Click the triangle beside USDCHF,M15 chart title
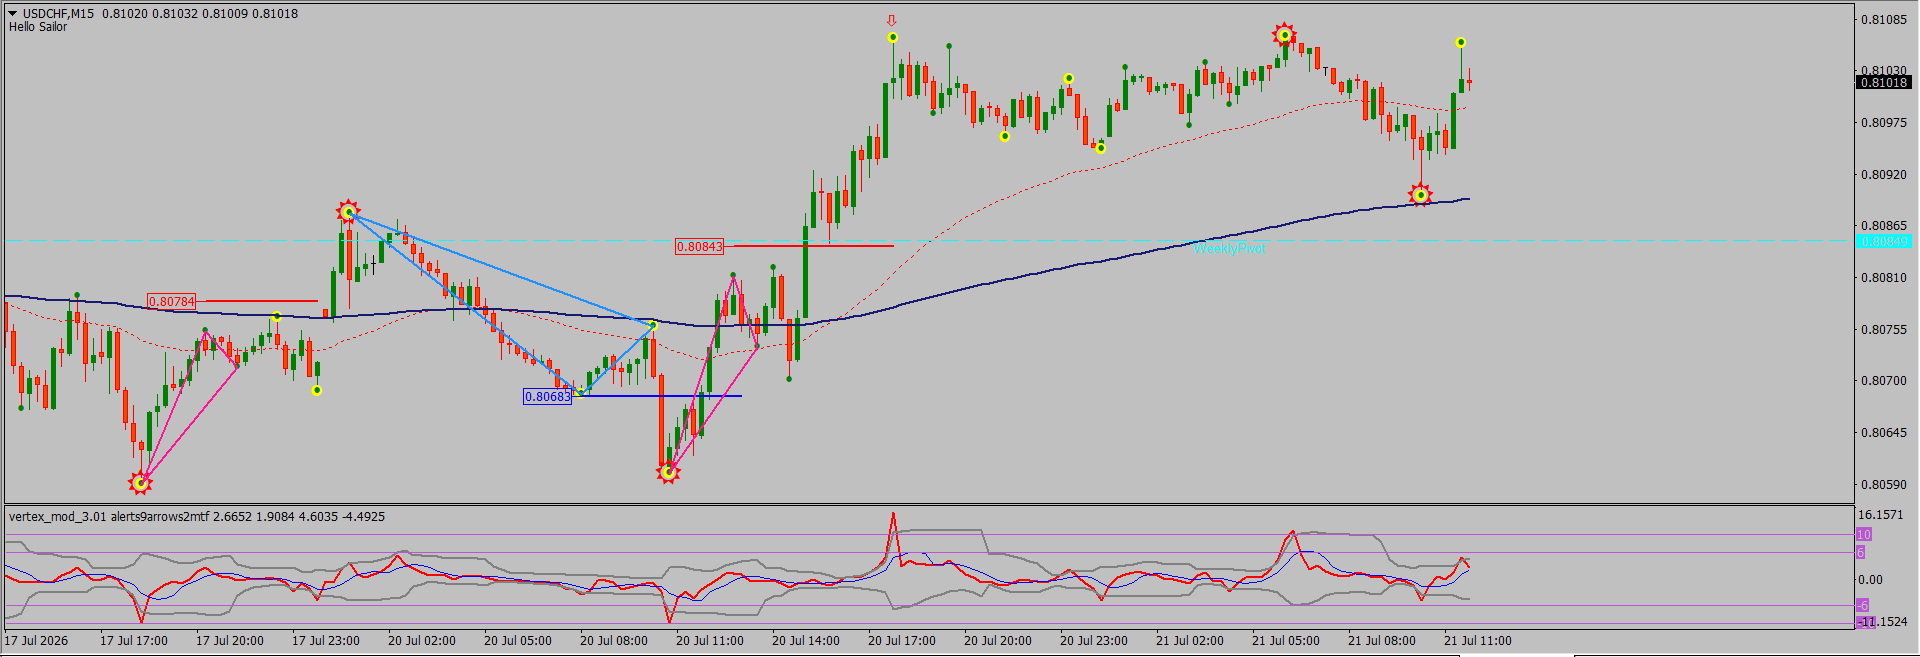 click(x=13, y=14)
